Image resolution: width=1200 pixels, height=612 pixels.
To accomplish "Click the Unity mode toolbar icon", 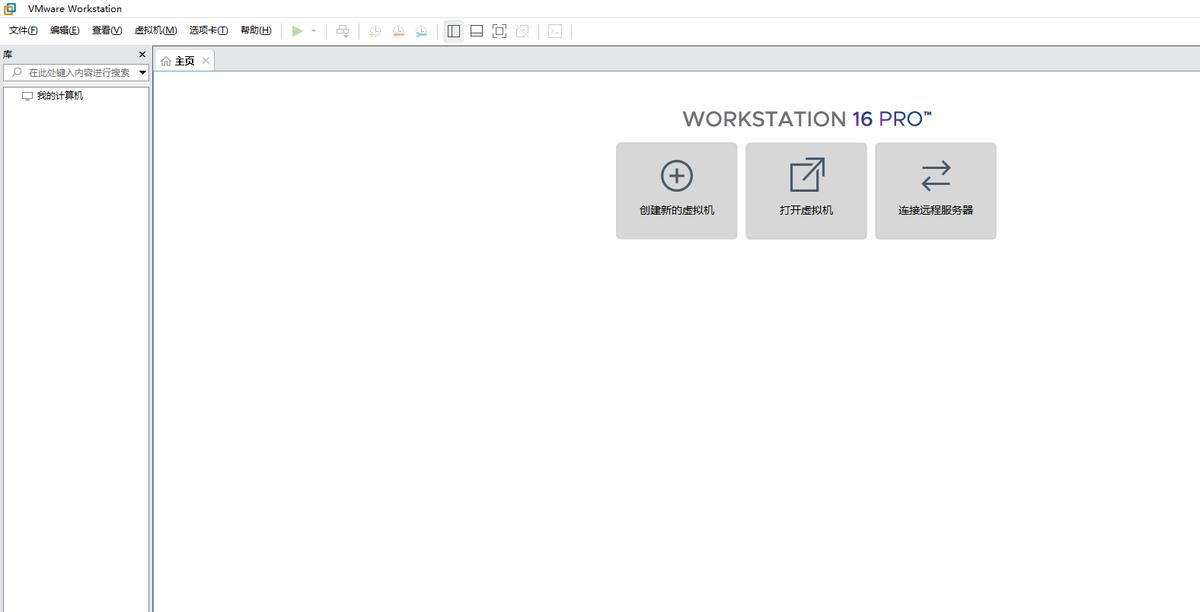I will pos(522,31).
